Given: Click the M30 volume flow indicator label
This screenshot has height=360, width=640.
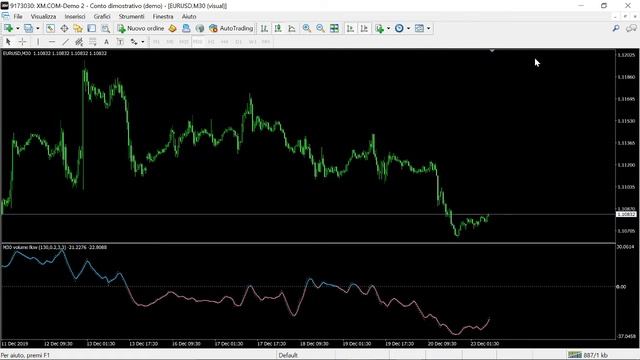Looking at the screenshot, I should [55, 247].
